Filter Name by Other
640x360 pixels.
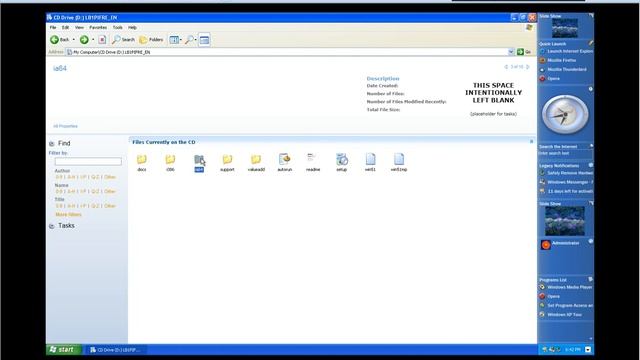pyautogui.click(x=110, y=191)
